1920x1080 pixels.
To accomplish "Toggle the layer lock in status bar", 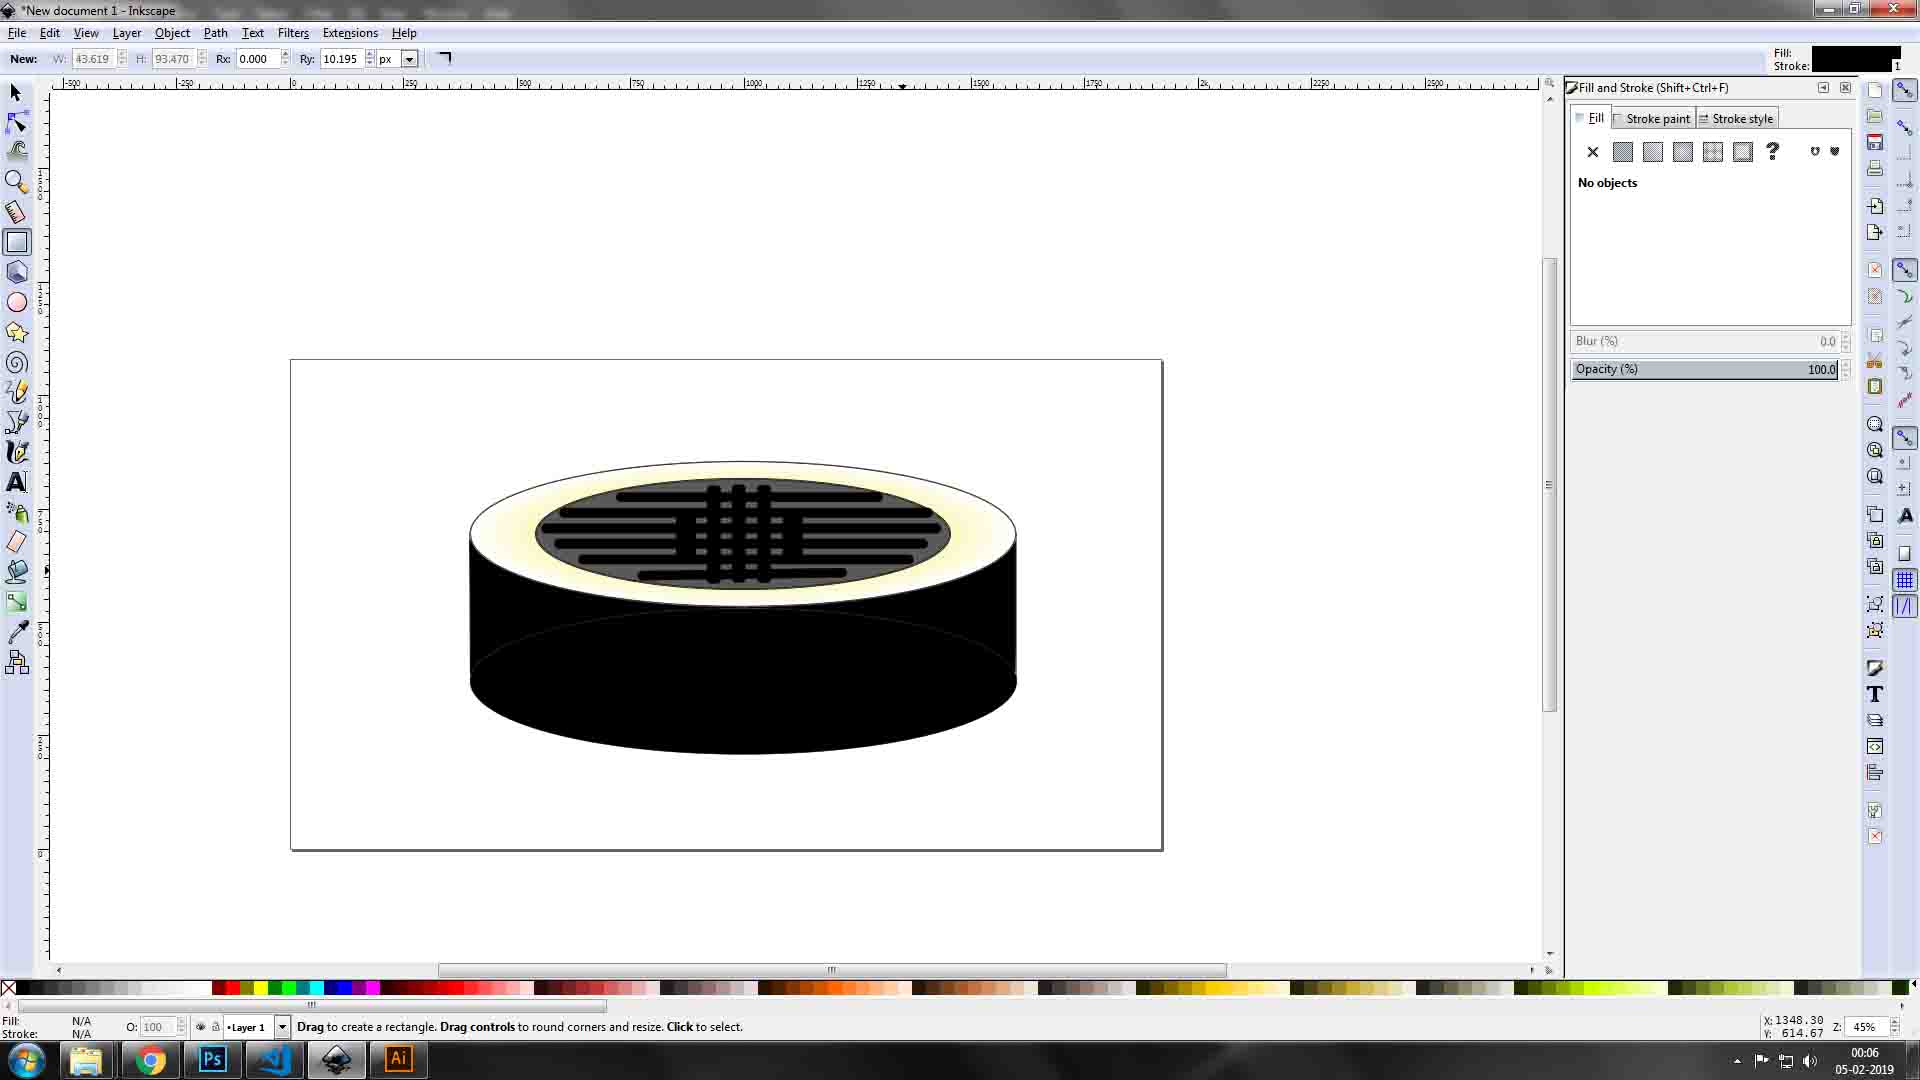I will pyautogui.click(x=215, y=1027).
